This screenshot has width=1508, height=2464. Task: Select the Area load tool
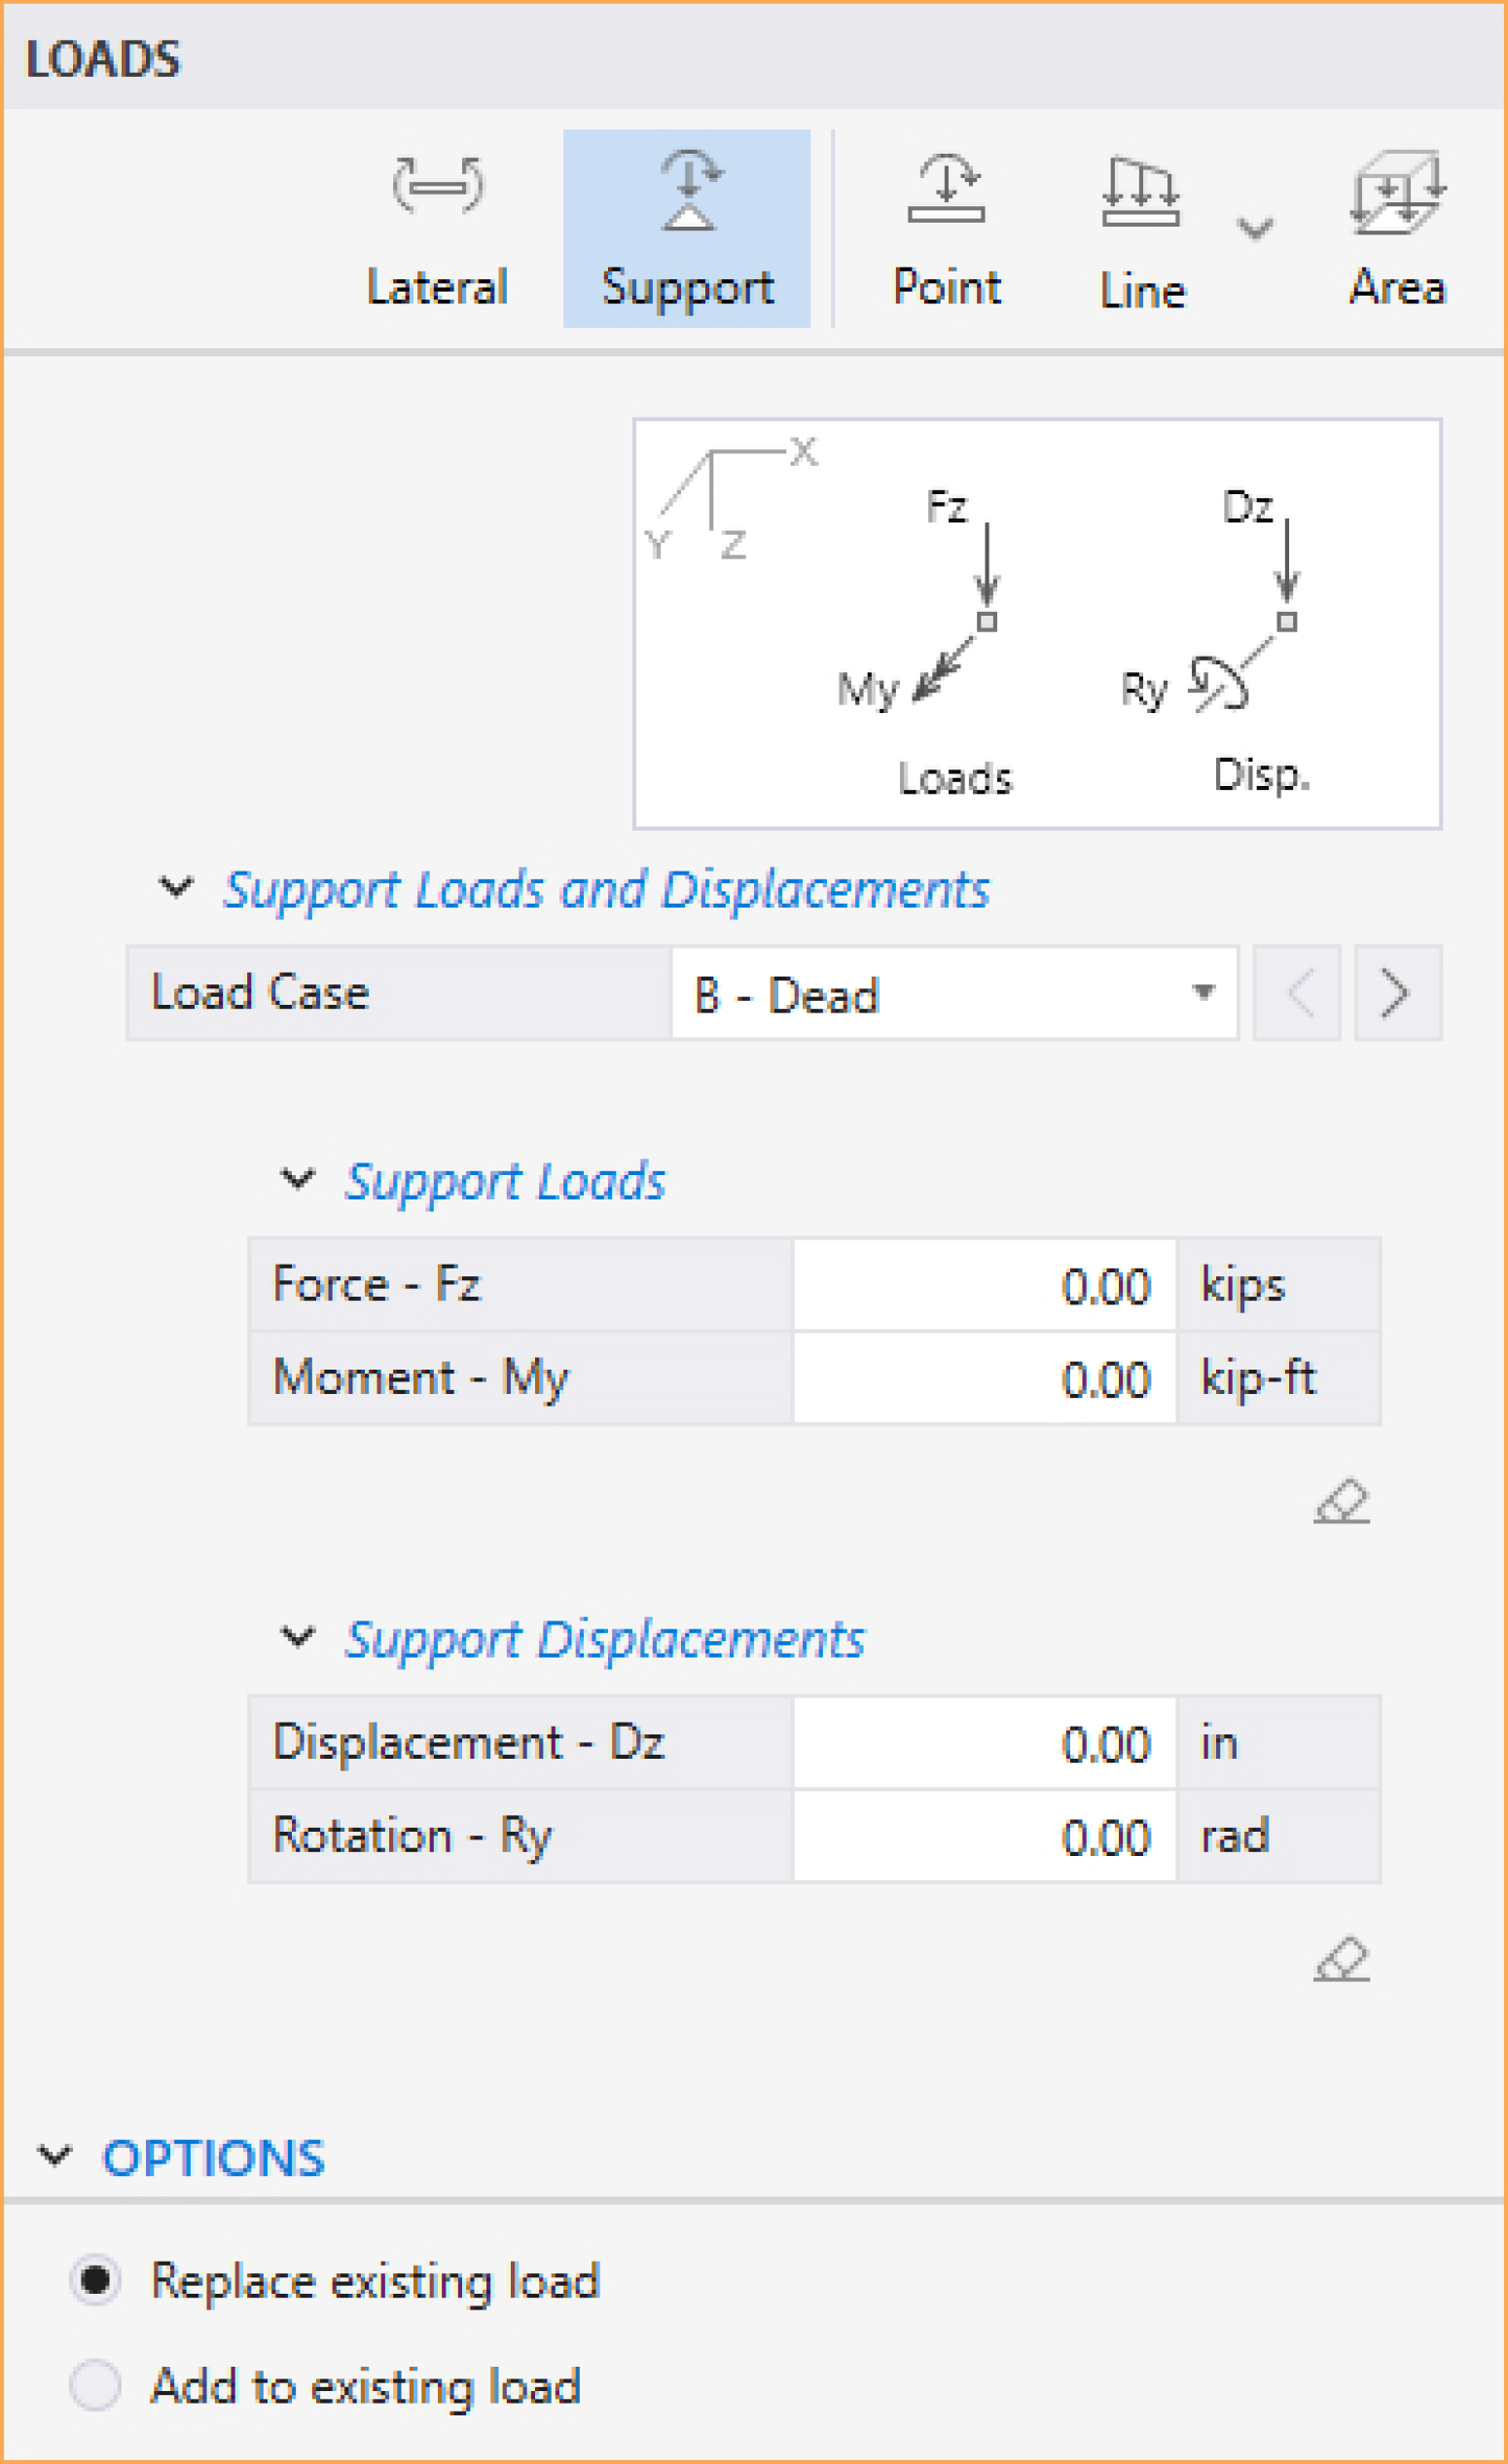(1398, 229)
